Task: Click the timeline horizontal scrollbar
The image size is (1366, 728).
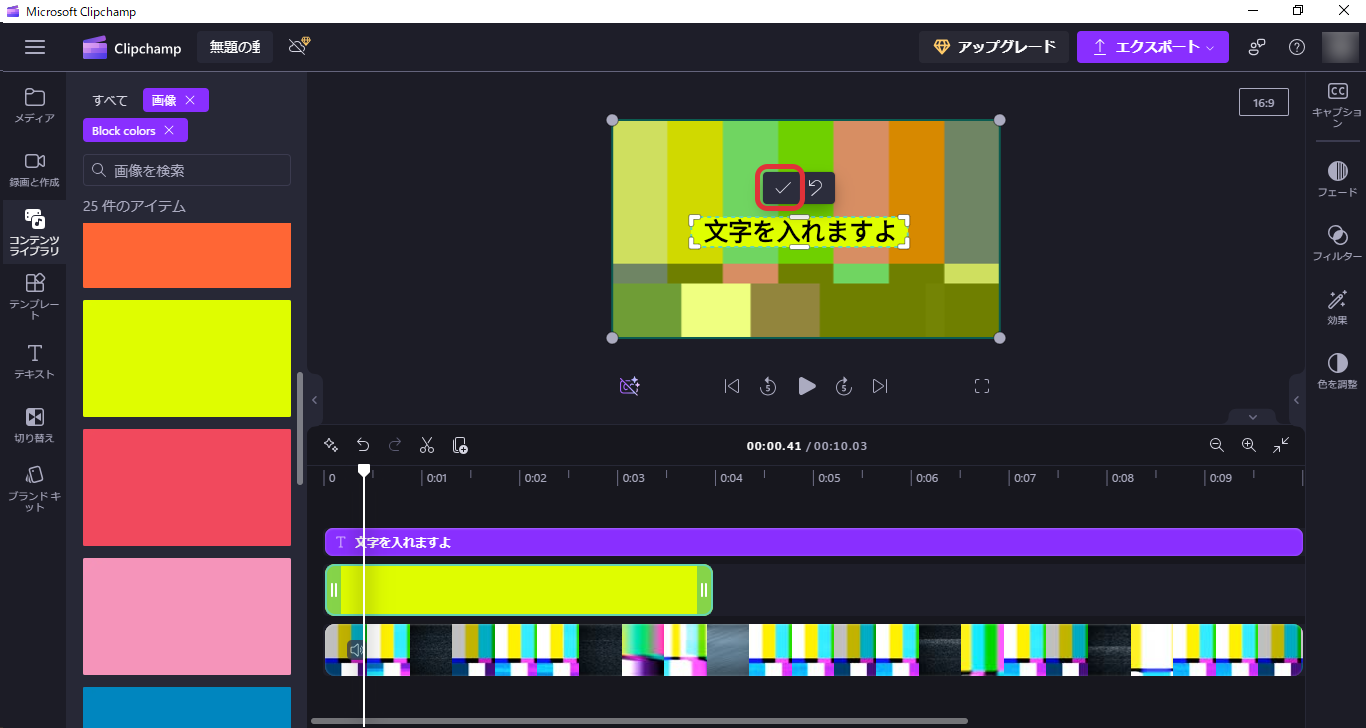Action: [x=639, y=720]
